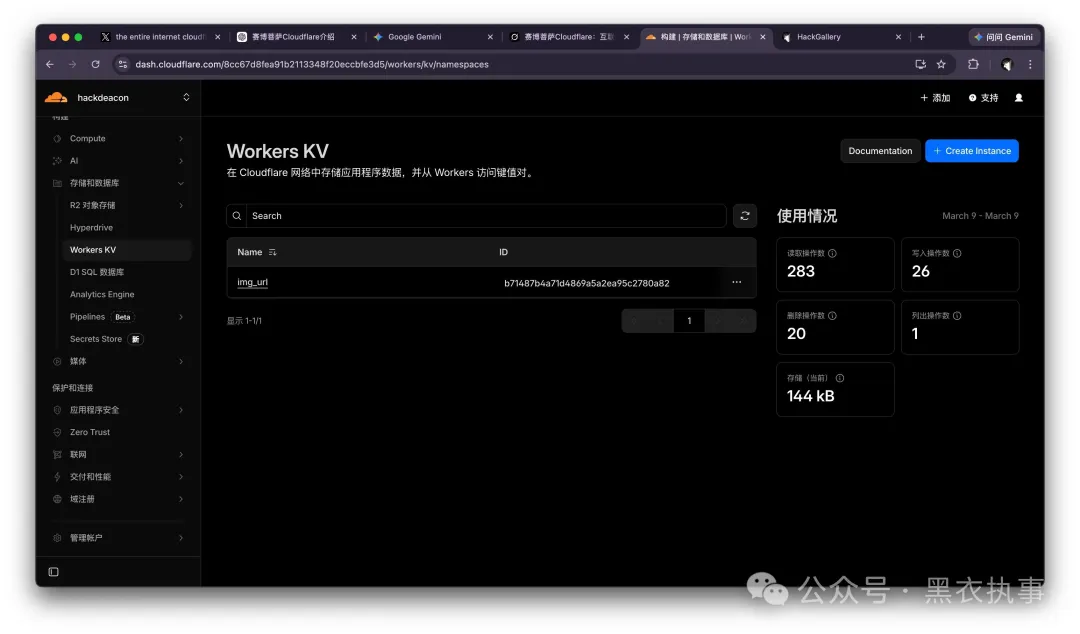1080x634 pixels.
Task: Open Hyperdrive in the sidebar
Action: click(x=91, y=227)
